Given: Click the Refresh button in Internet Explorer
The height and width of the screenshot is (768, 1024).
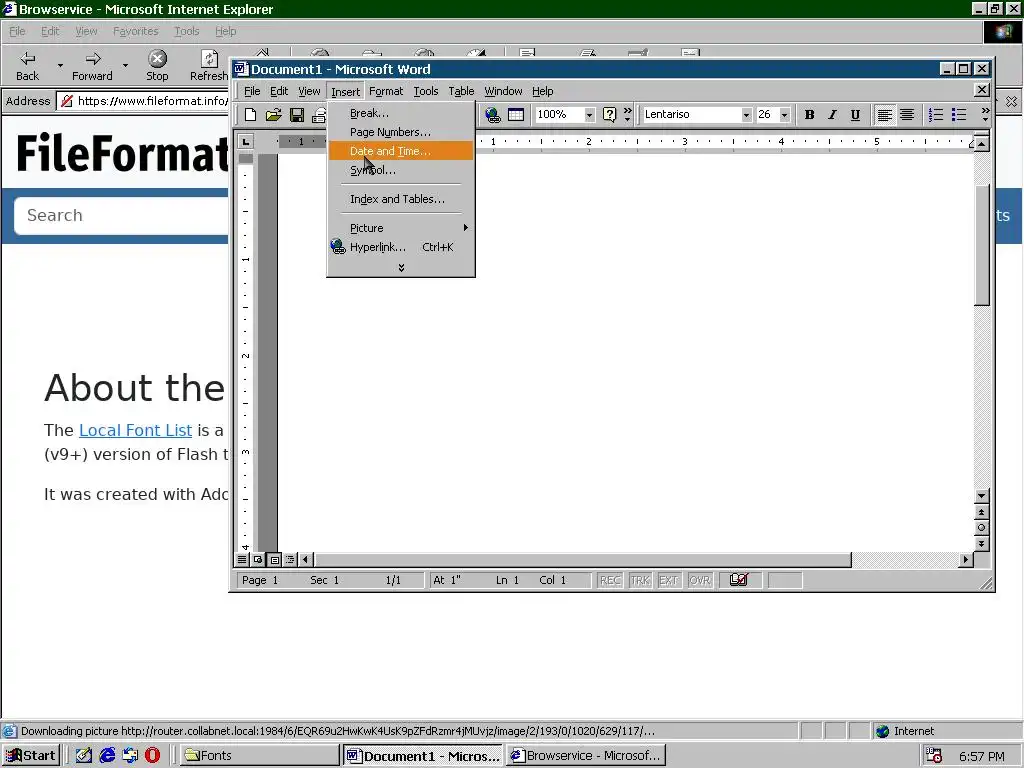Looking at the screenshot, I should (x=208, y=66).
